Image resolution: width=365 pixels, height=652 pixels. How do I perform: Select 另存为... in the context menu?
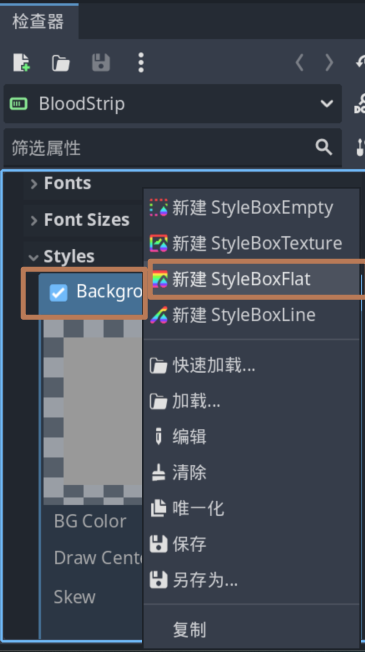[x=252, y=580]
